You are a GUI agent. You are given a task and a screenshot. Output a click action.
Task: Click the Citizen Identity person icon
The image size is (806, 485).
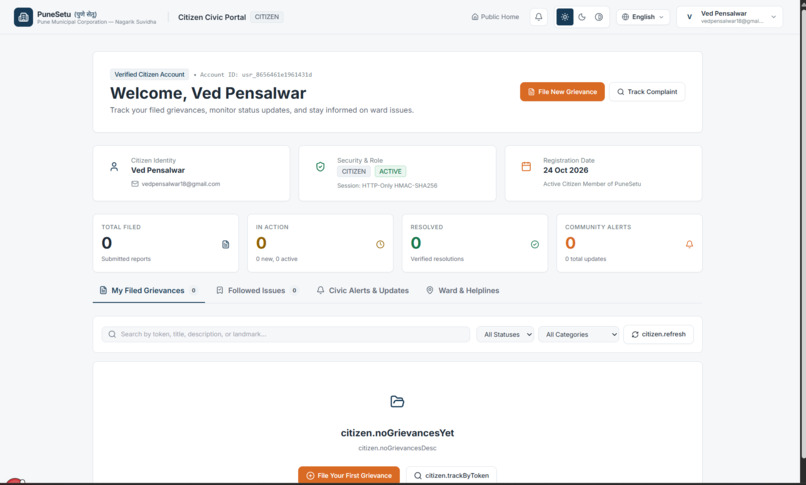click(x=114, y=167)
